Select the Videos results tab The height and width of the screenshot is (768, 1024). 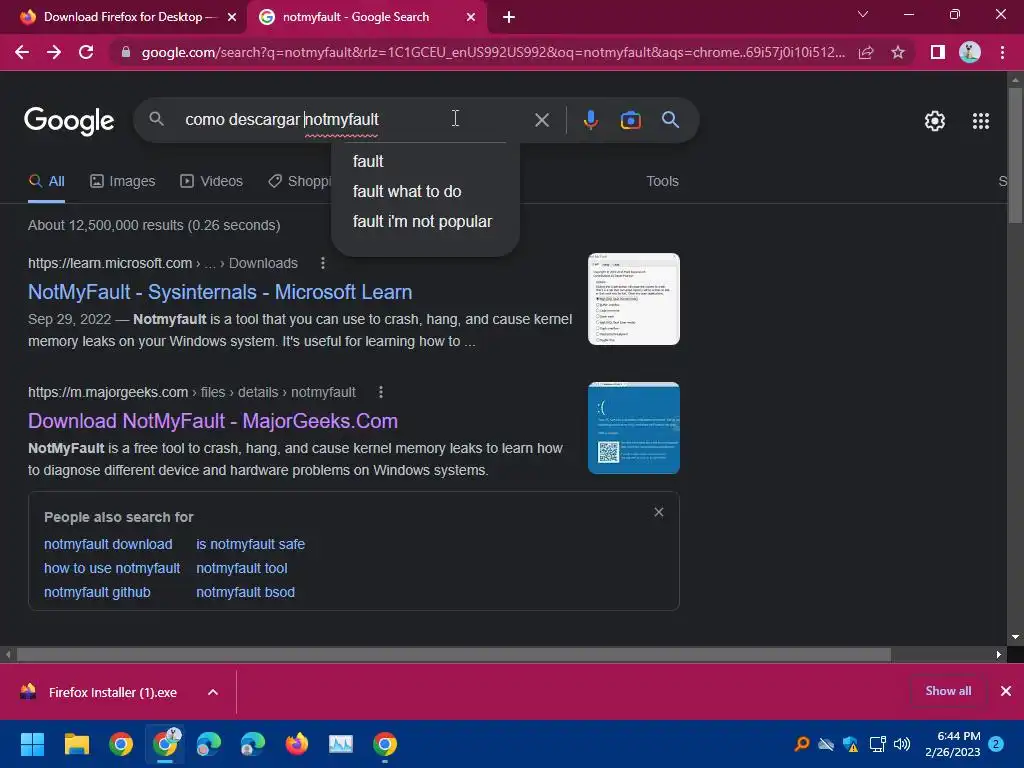pos(212,182)
